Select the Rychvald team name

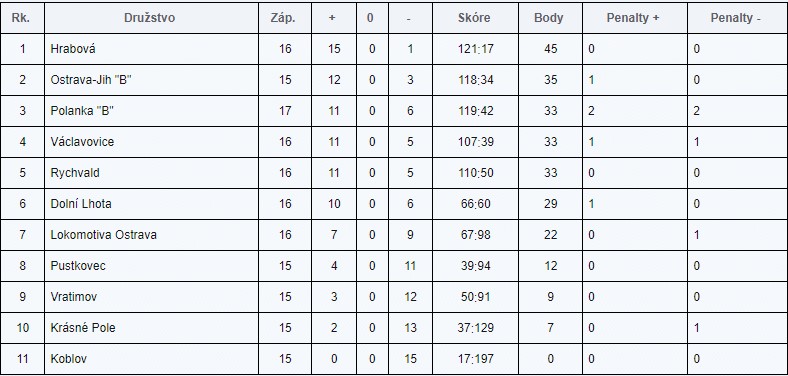[75, 173]
